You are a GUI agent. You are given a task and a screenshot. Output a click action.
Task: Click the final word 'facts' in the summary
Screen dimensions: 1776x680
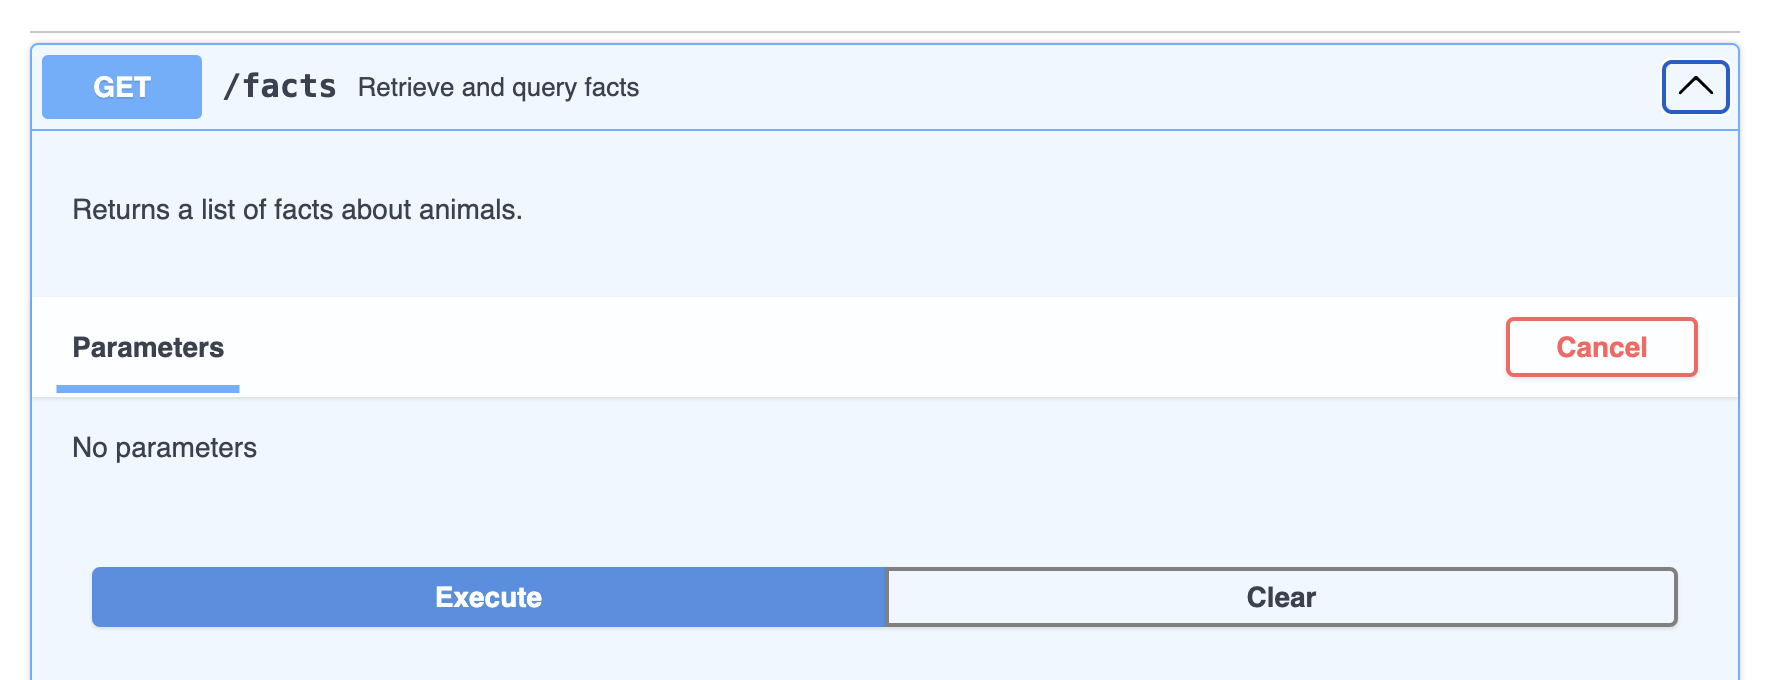(x=611, y=88)
